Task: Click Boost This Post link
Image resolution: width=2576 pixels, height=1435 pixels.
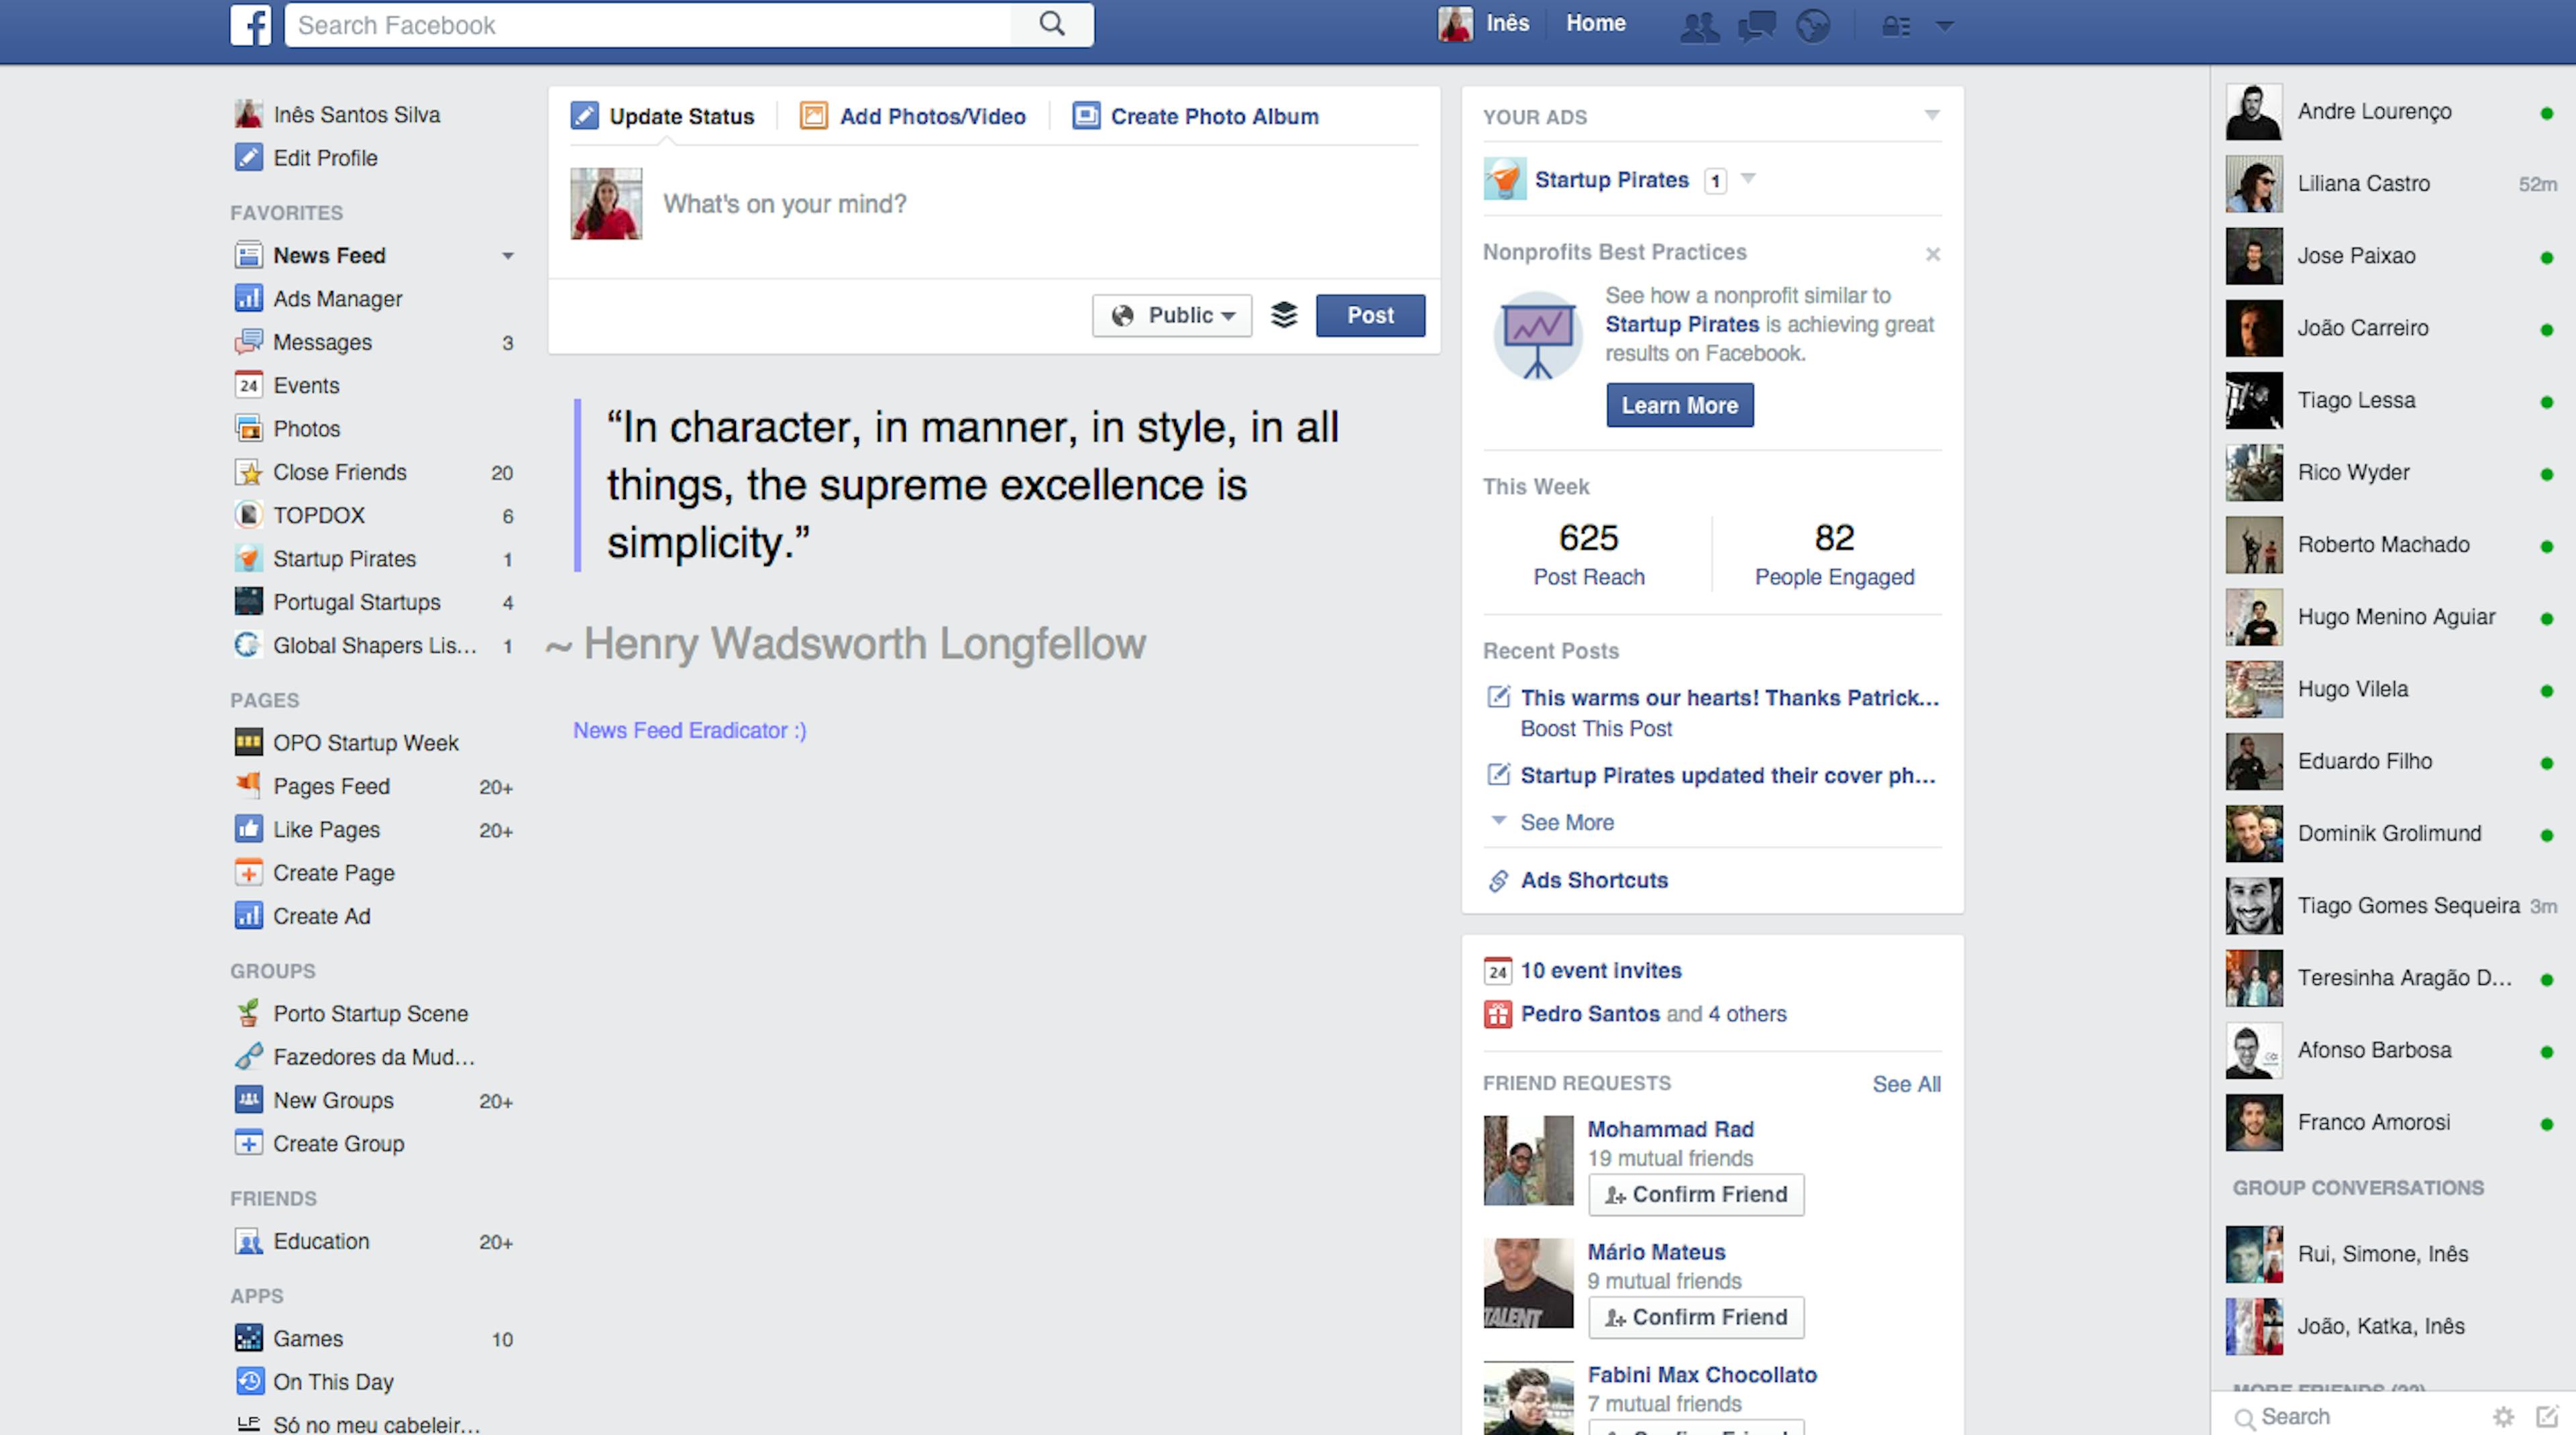Action: (x=1596, y=728)
